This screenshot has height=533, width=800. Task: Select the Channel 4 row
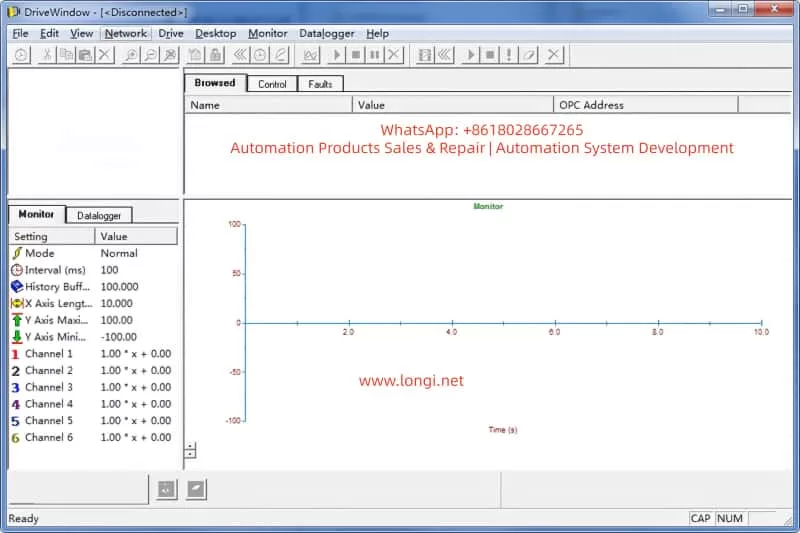tap(94, 404)
